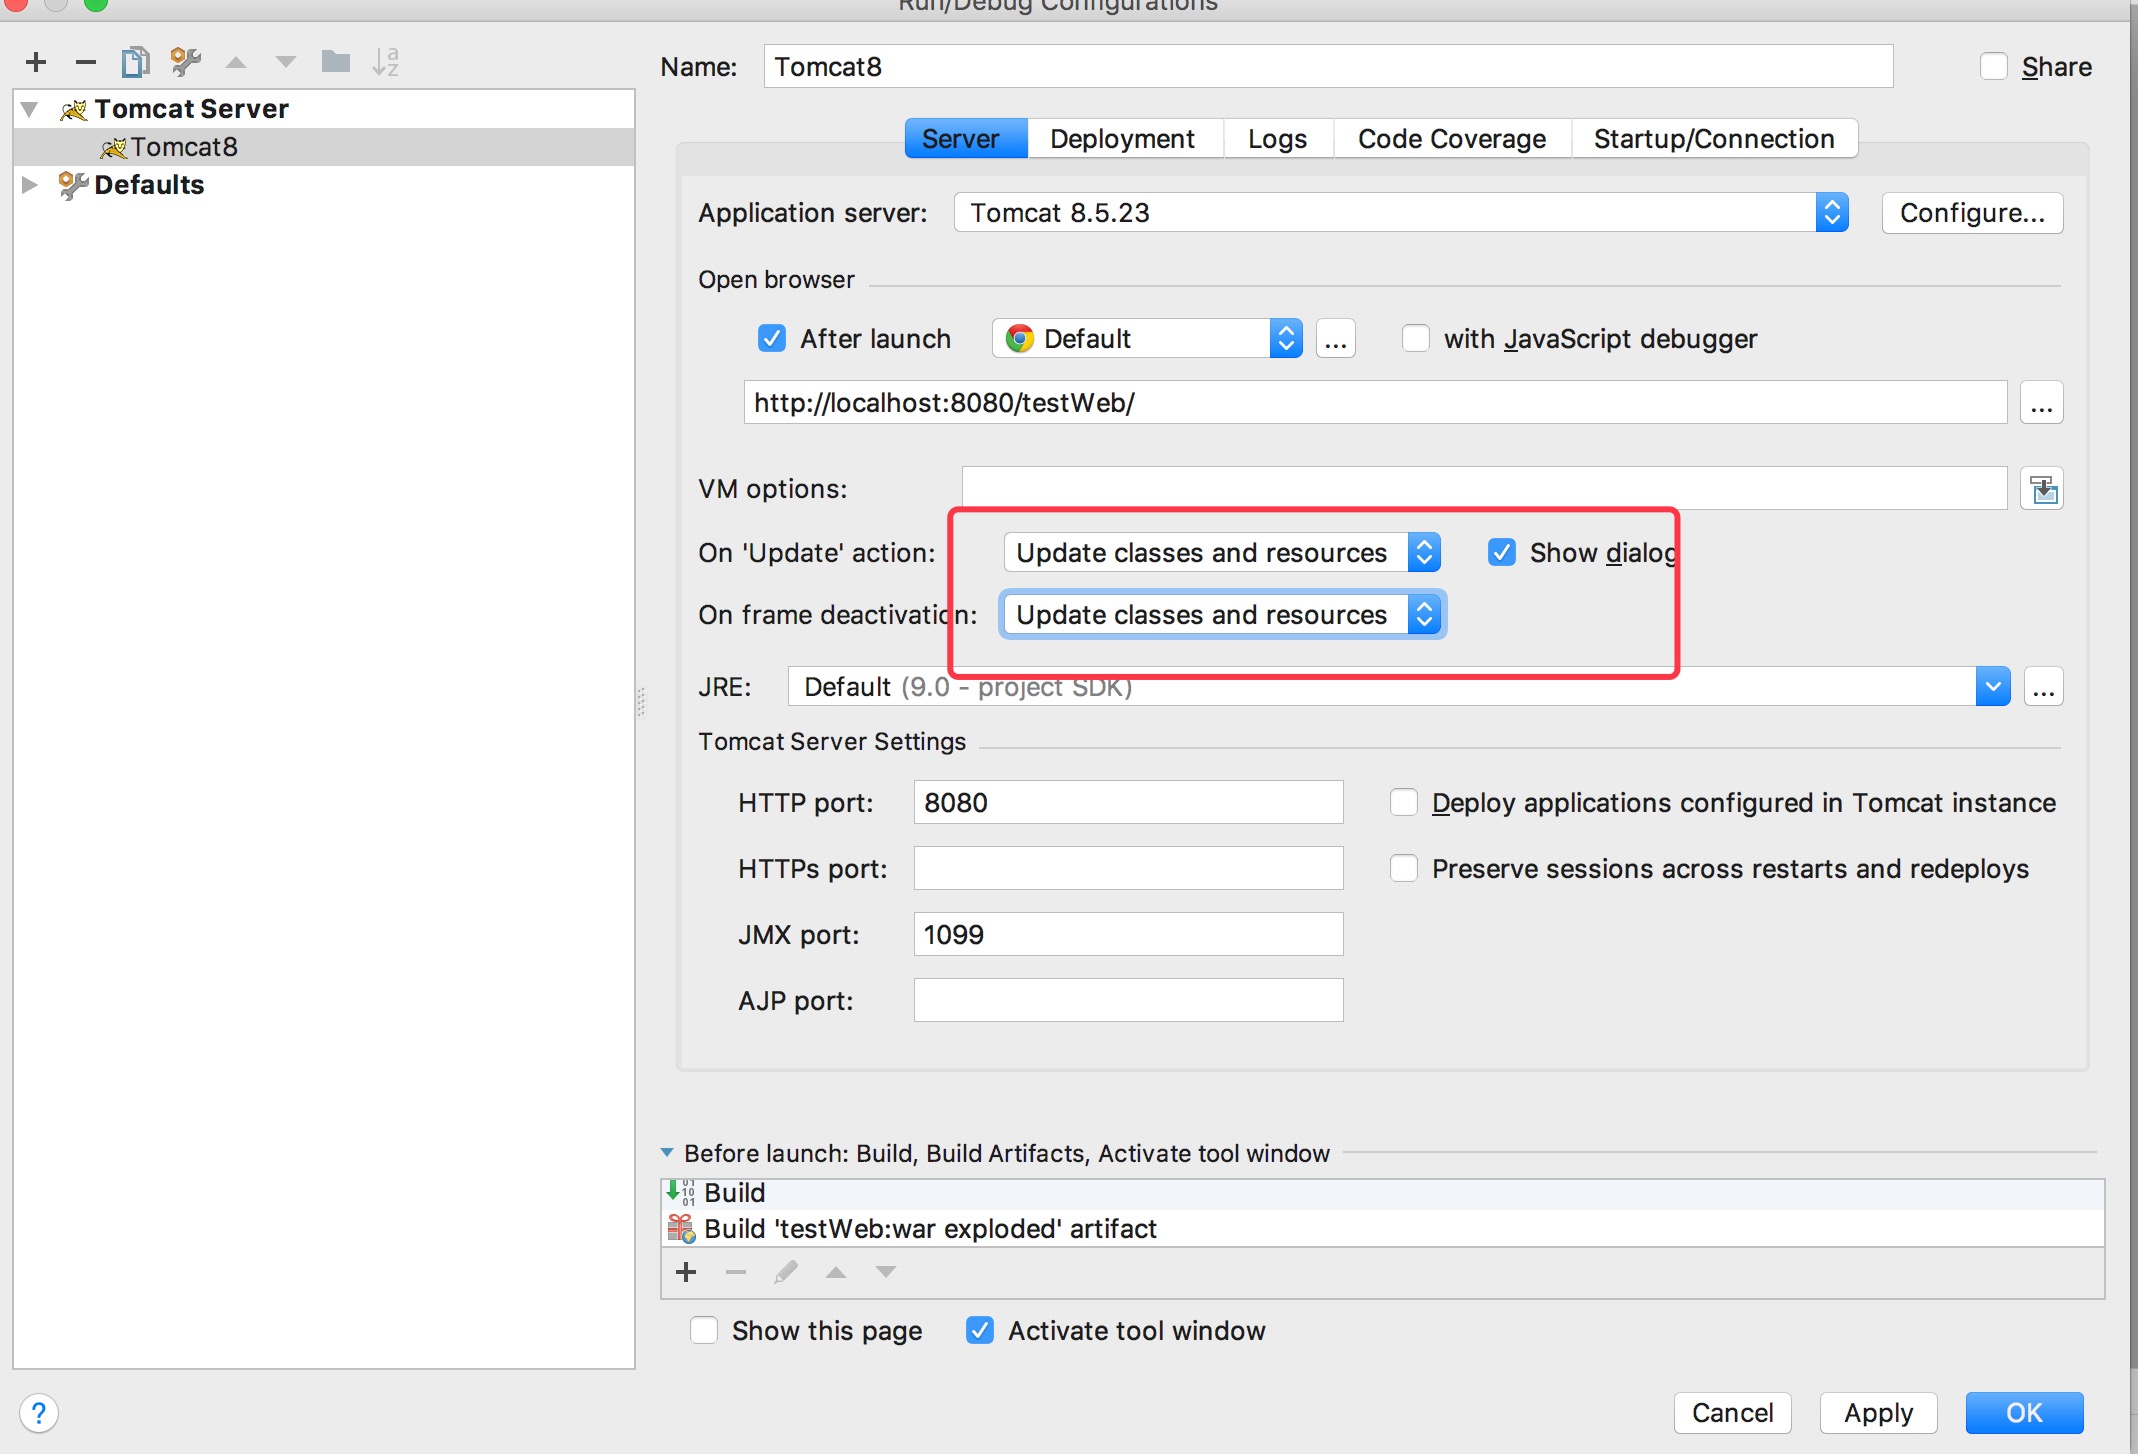Open JRE browse ellipsis button
The height and width of the screenshot is (1454, 2138).
click(2043, 687)
